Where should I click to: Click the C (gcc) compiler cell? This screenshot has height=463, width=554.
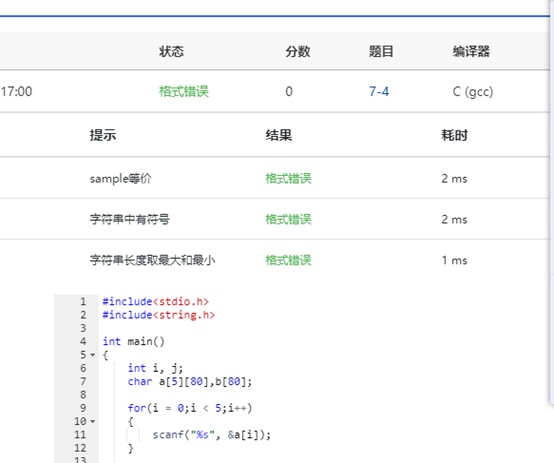473,92
